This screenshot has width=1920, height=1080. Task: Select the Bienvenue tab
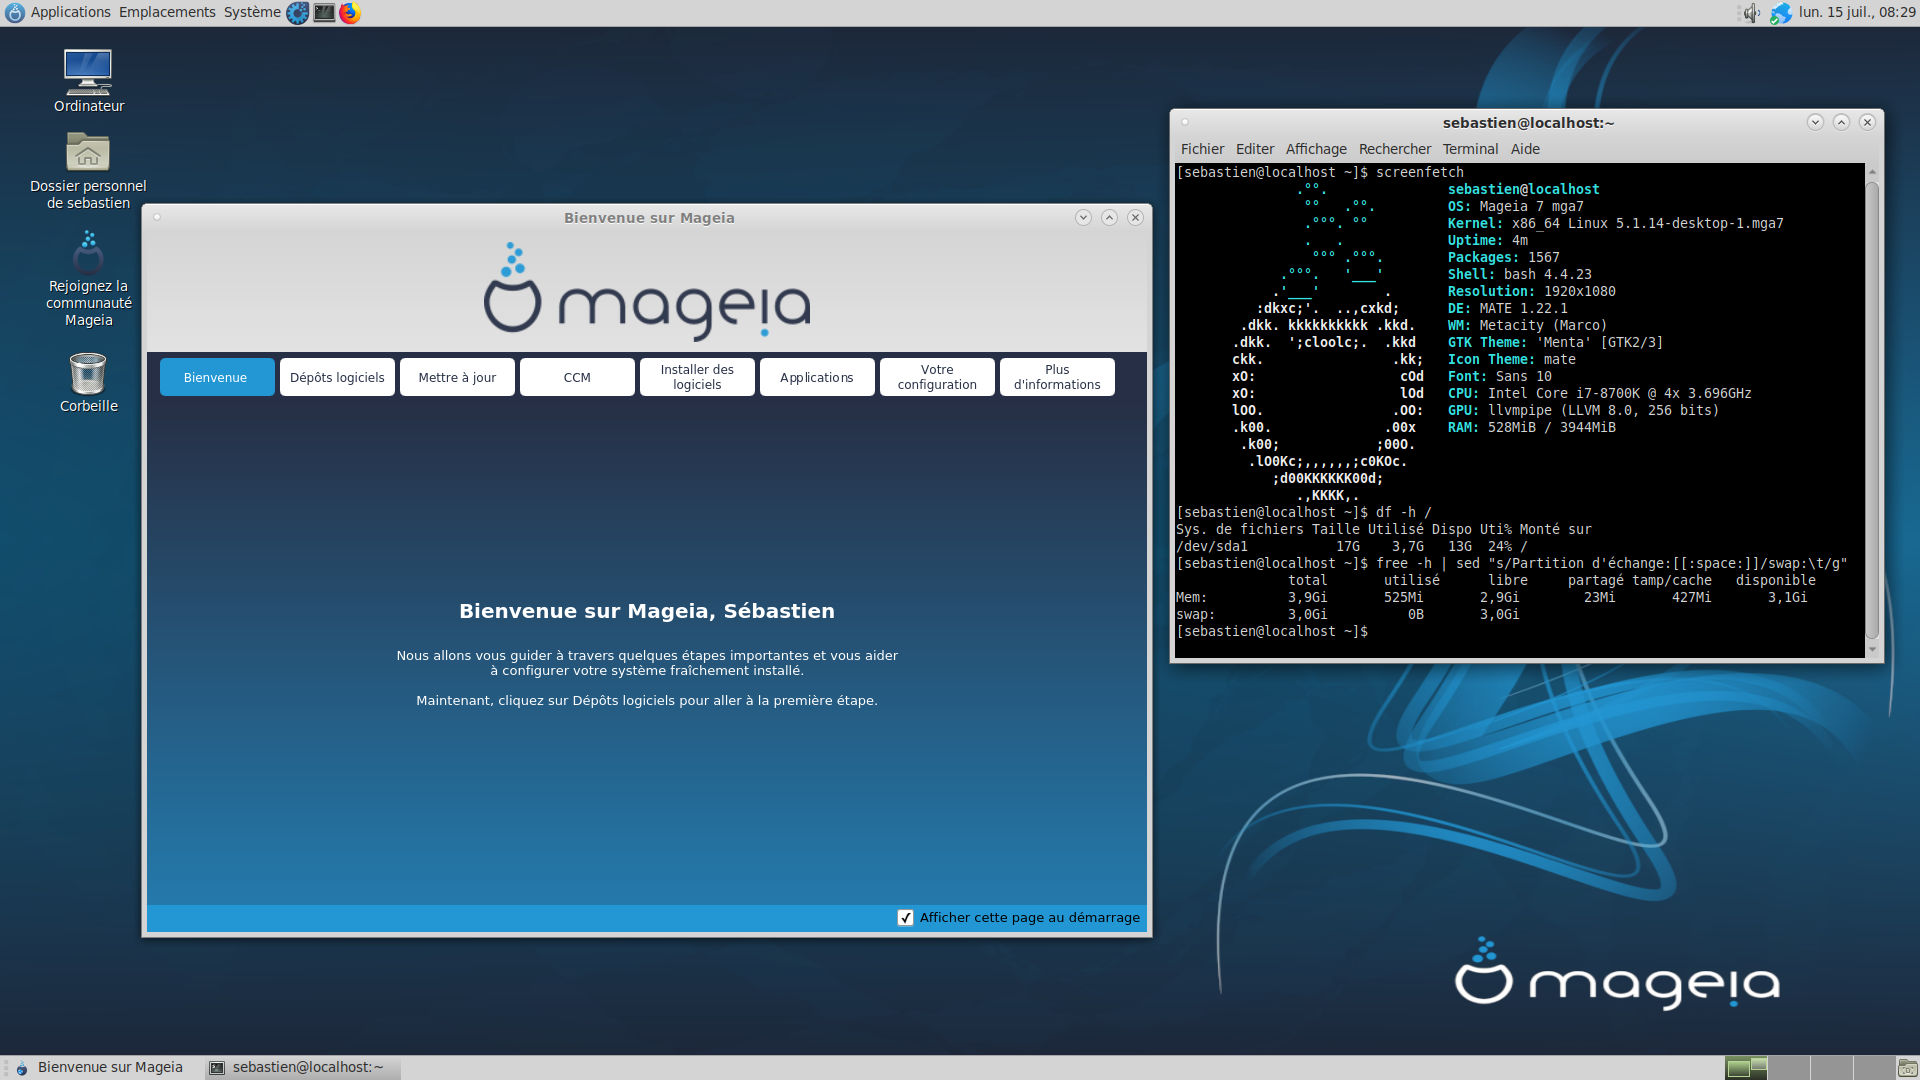[x=217, y=377]
